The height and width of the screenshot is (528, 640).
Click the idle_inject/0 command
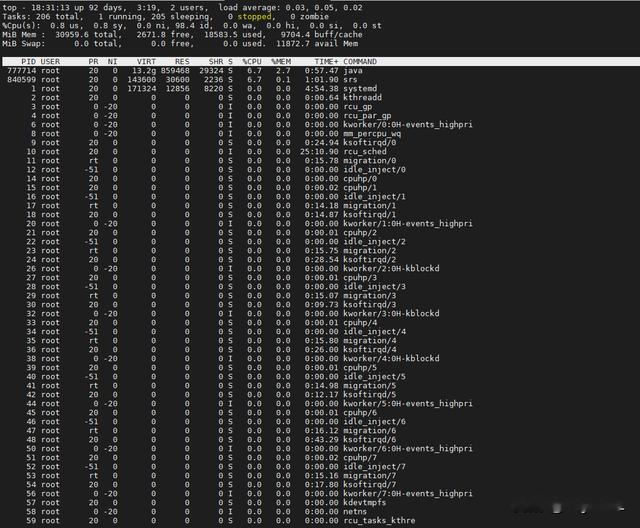(374, 169)
